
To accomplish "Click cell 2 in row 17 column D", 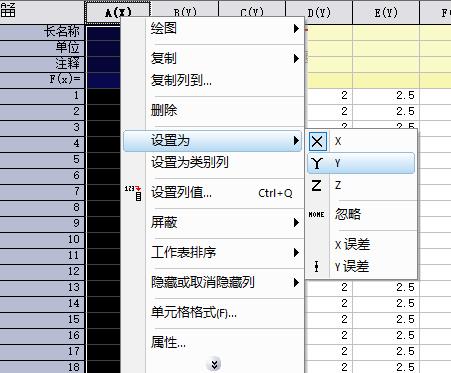I will point(329,352).
